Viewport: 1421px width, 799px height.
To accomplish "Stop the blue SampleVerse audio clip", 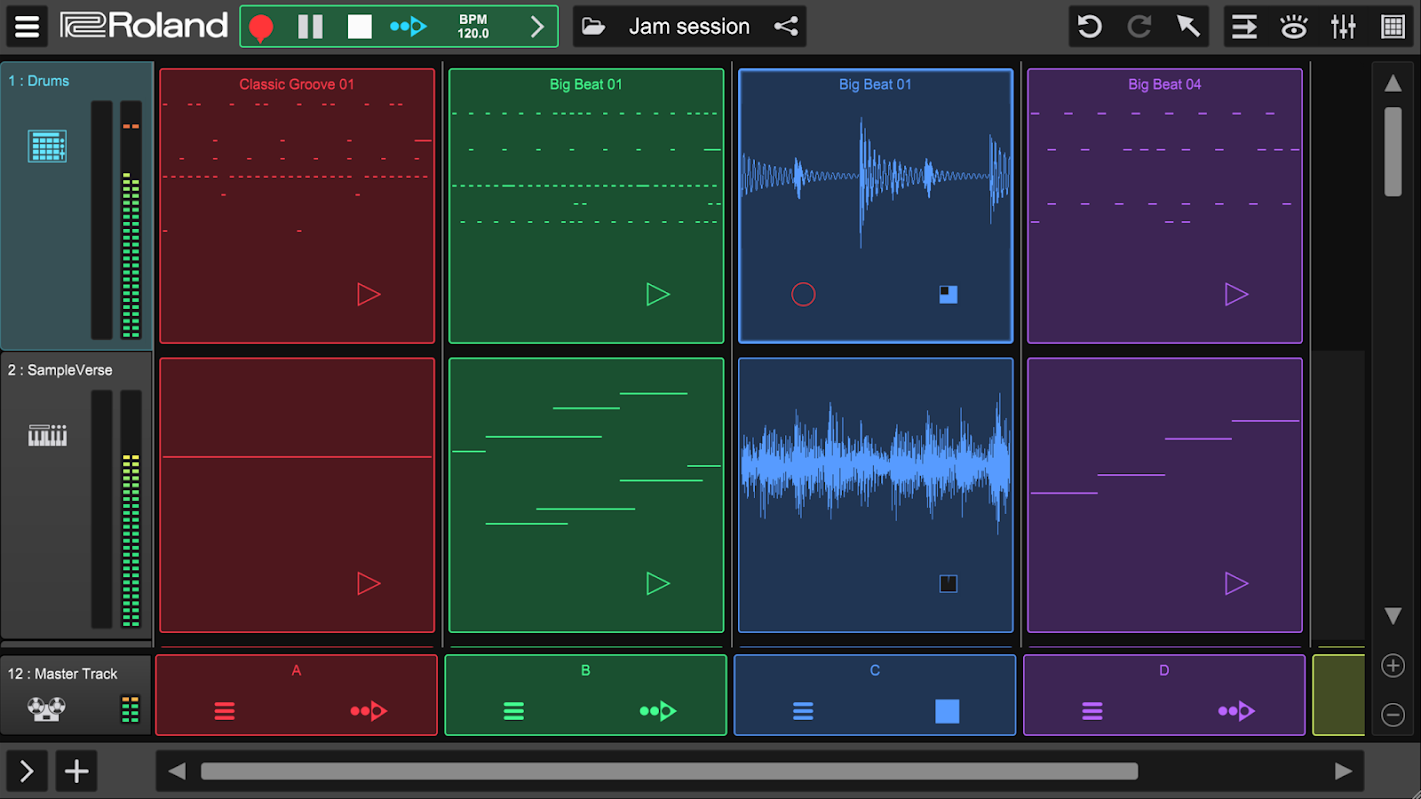I will coord(948,583).
